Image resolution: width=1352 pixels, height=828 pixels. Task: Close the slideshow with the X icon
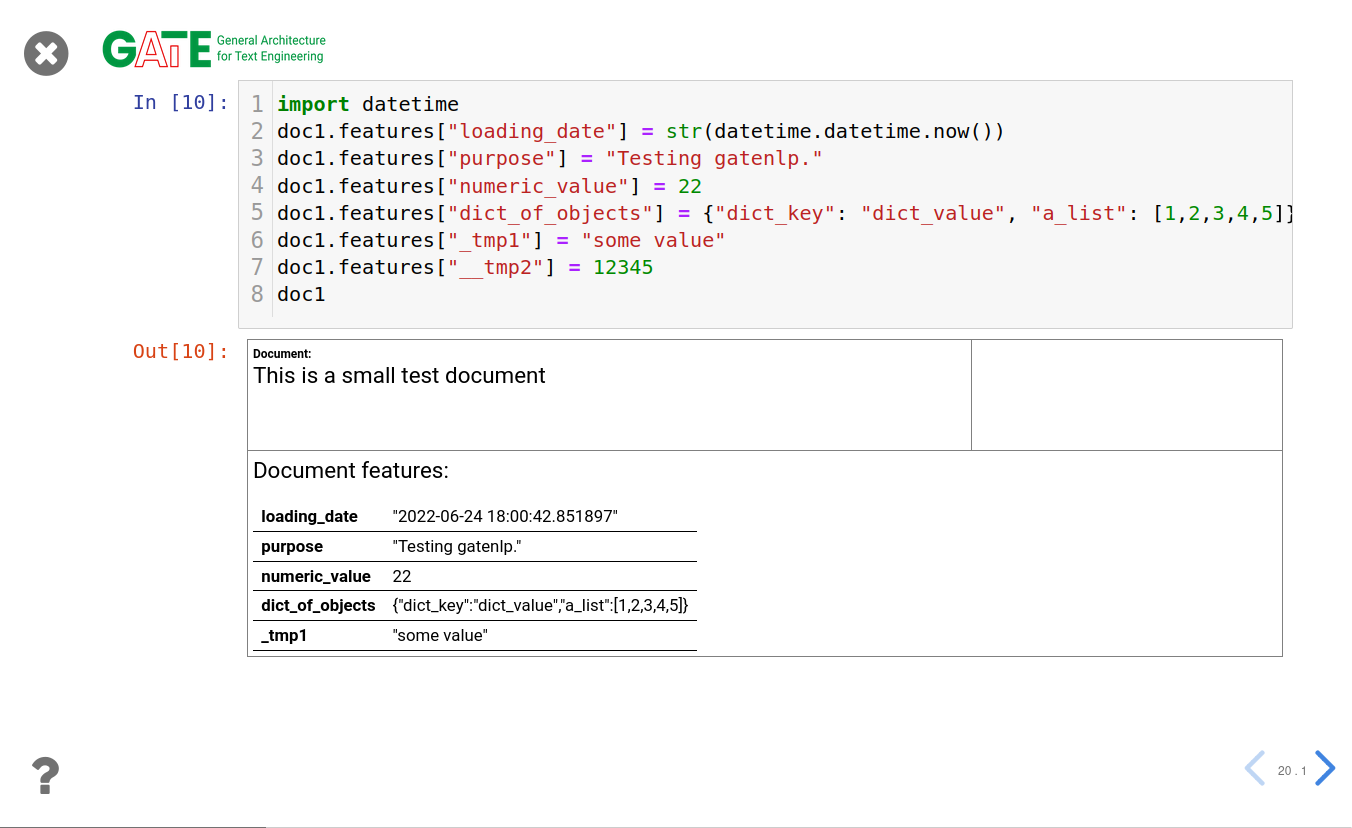point(46,53)
